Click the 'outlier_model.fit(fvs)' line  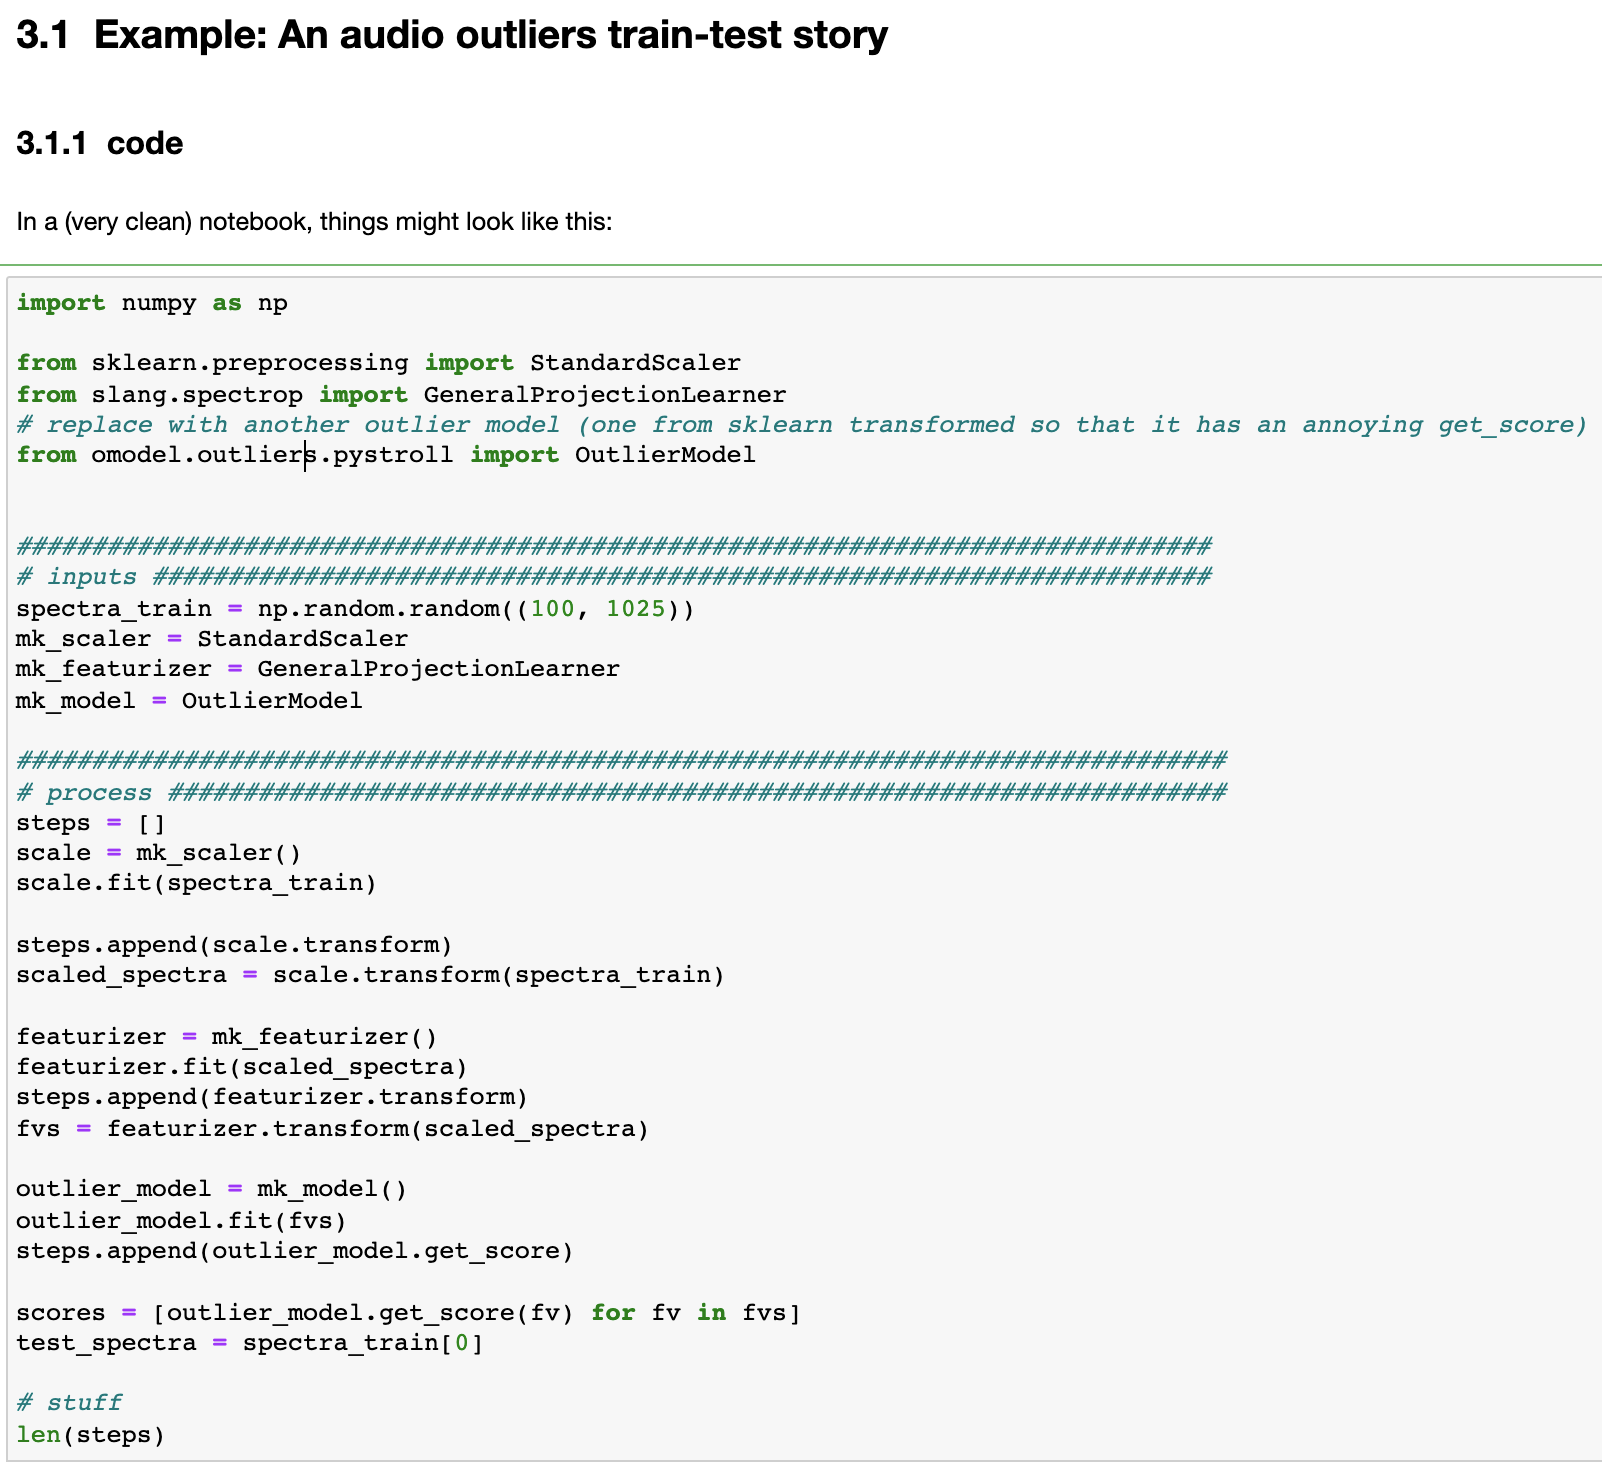[181, 1221]
